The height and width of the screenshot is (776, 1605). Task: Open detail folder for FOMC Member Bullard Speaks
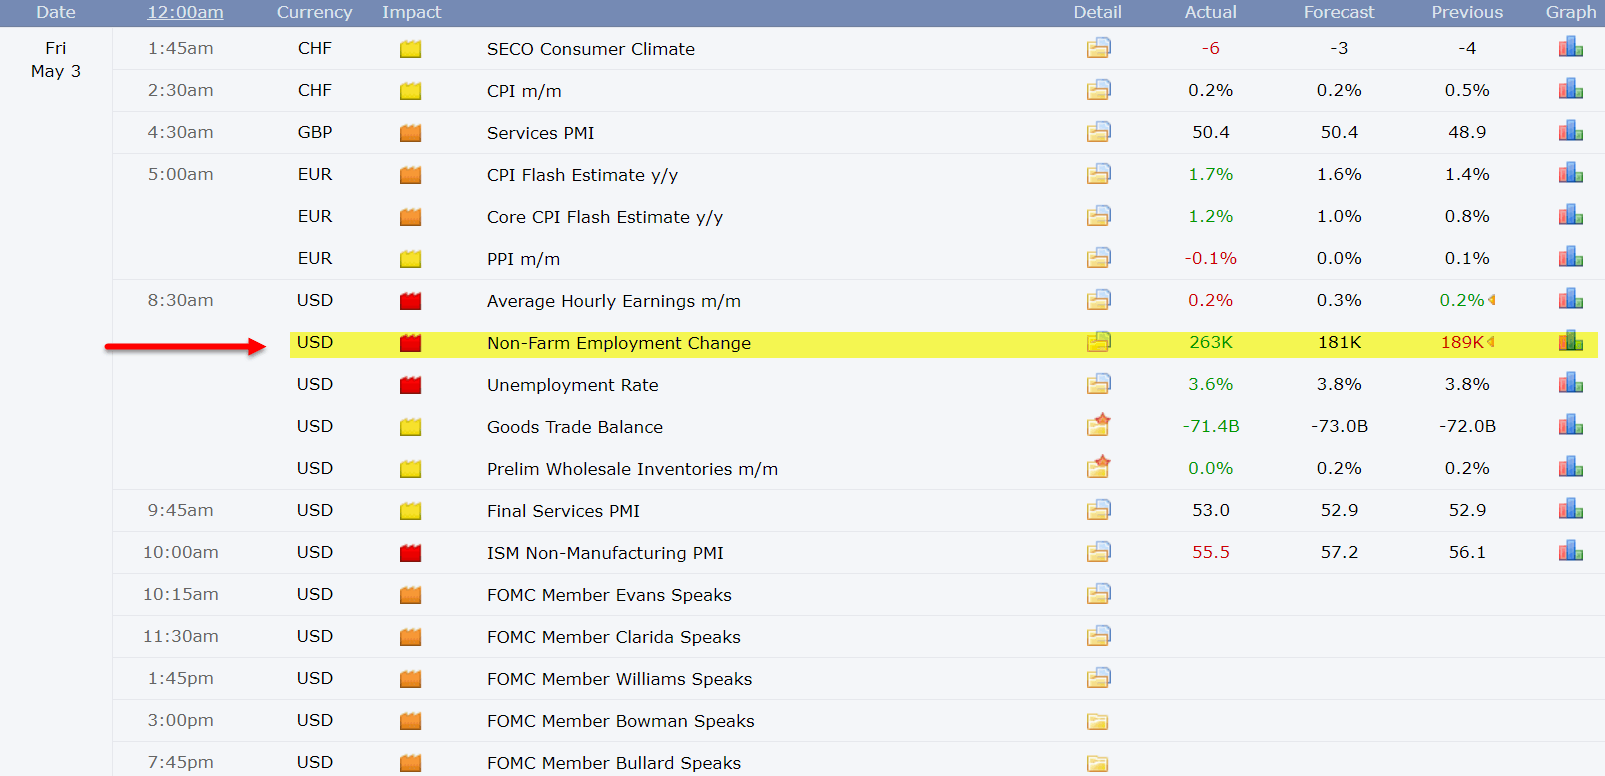click(1097, 763)
